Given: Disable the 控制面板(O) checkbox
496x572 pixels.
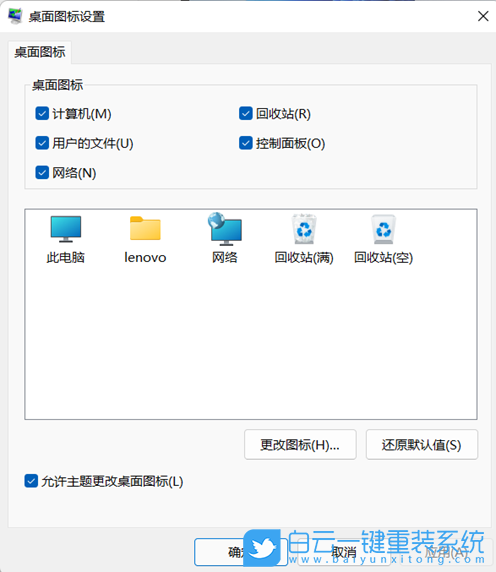Looking at the screenshot, I should coord(245,143).
